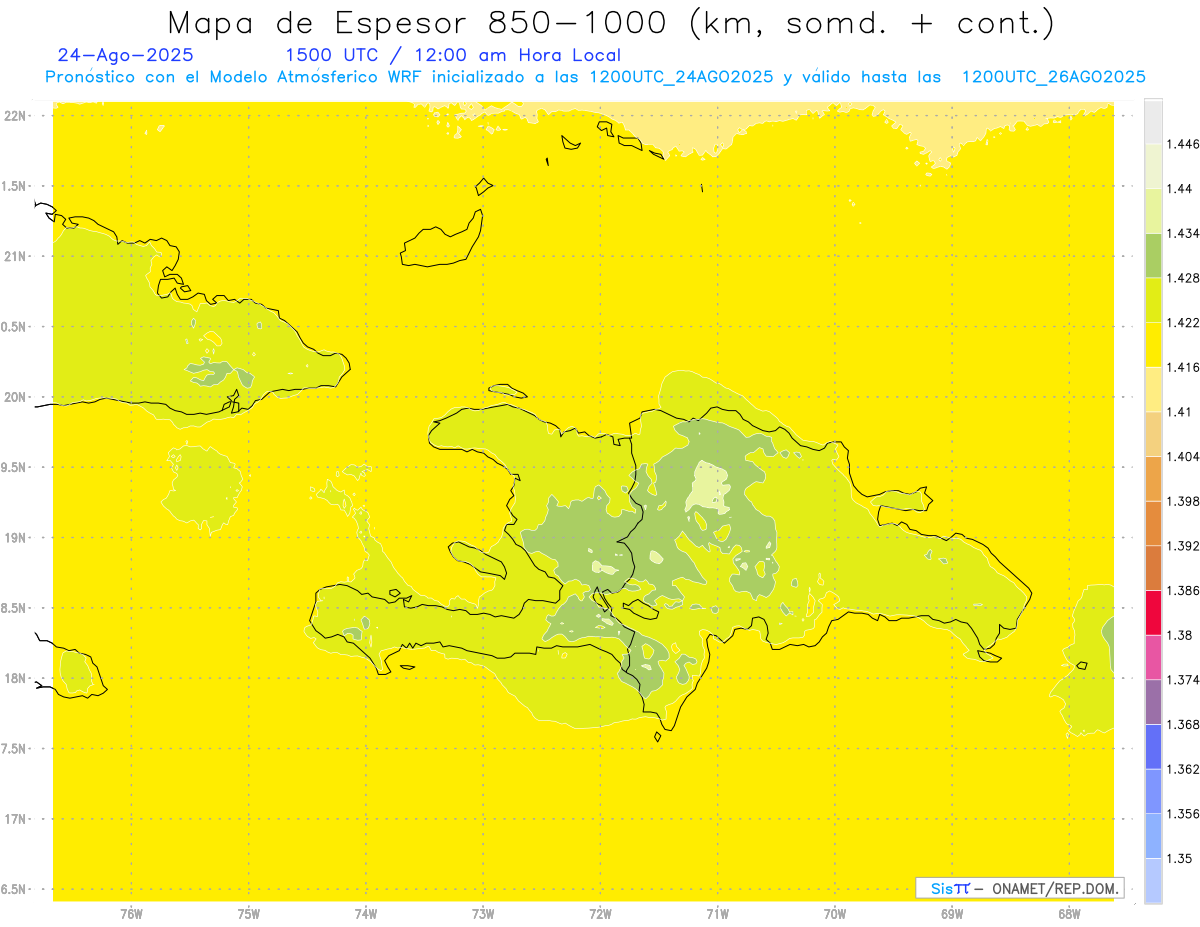The width and height of the screenshot is (1200, 927).
Task: Click legend value '1.416'
Action: click(1183, 367)
